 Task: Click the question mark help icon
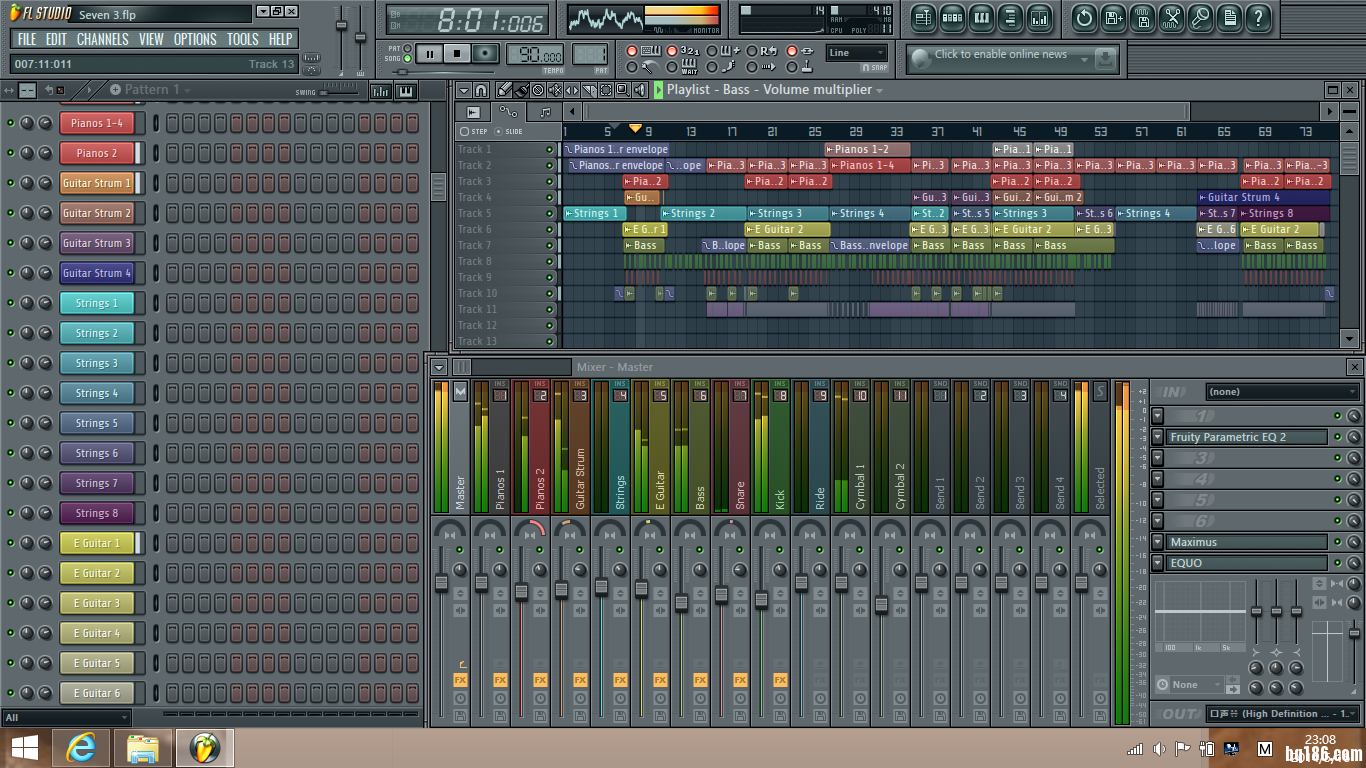click(1258, 17)
